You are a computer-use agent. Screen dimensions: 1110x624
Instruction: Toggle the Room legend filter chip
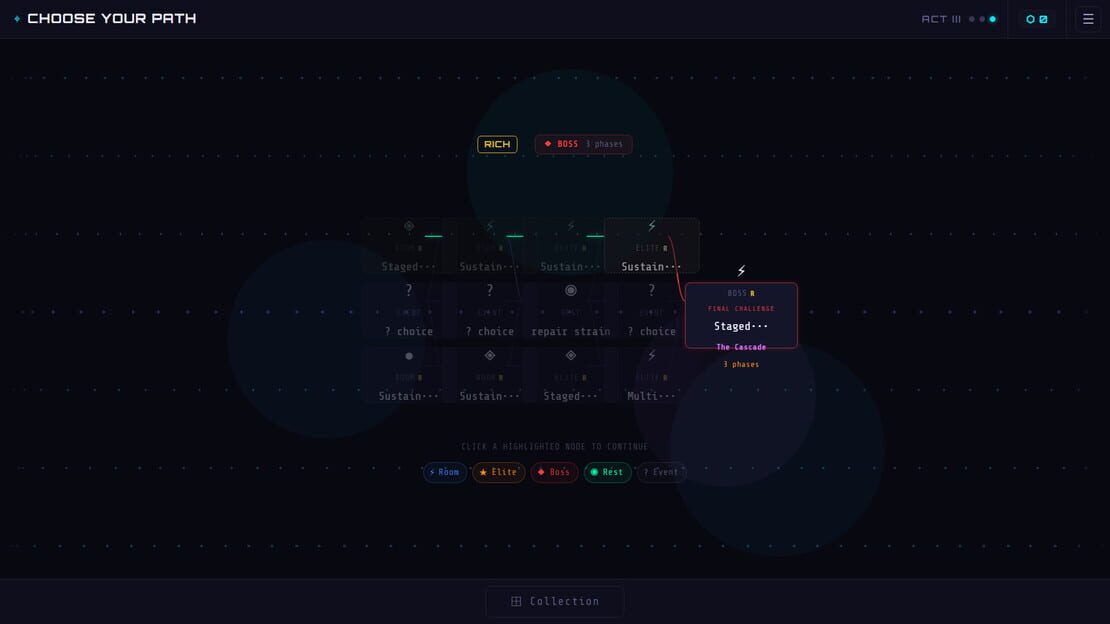(445, 472)
